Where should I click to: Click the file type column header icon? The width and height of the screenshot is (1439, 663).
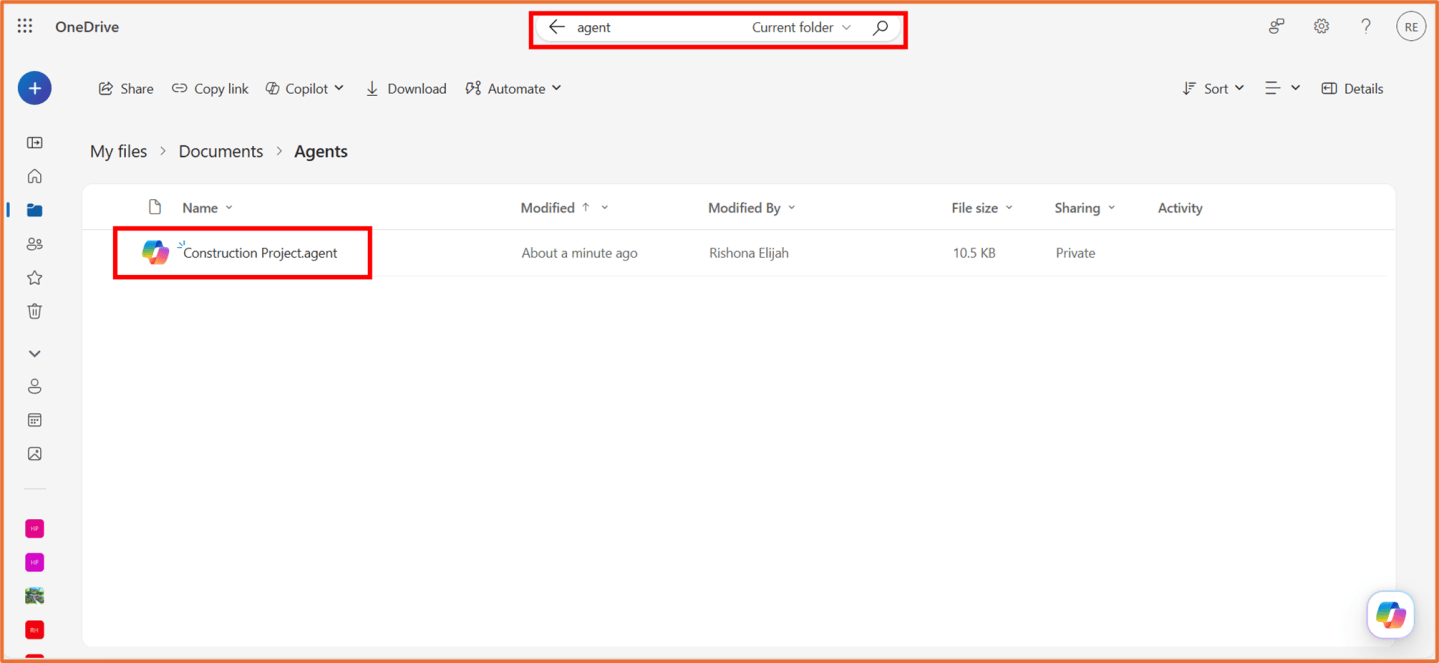155,207
